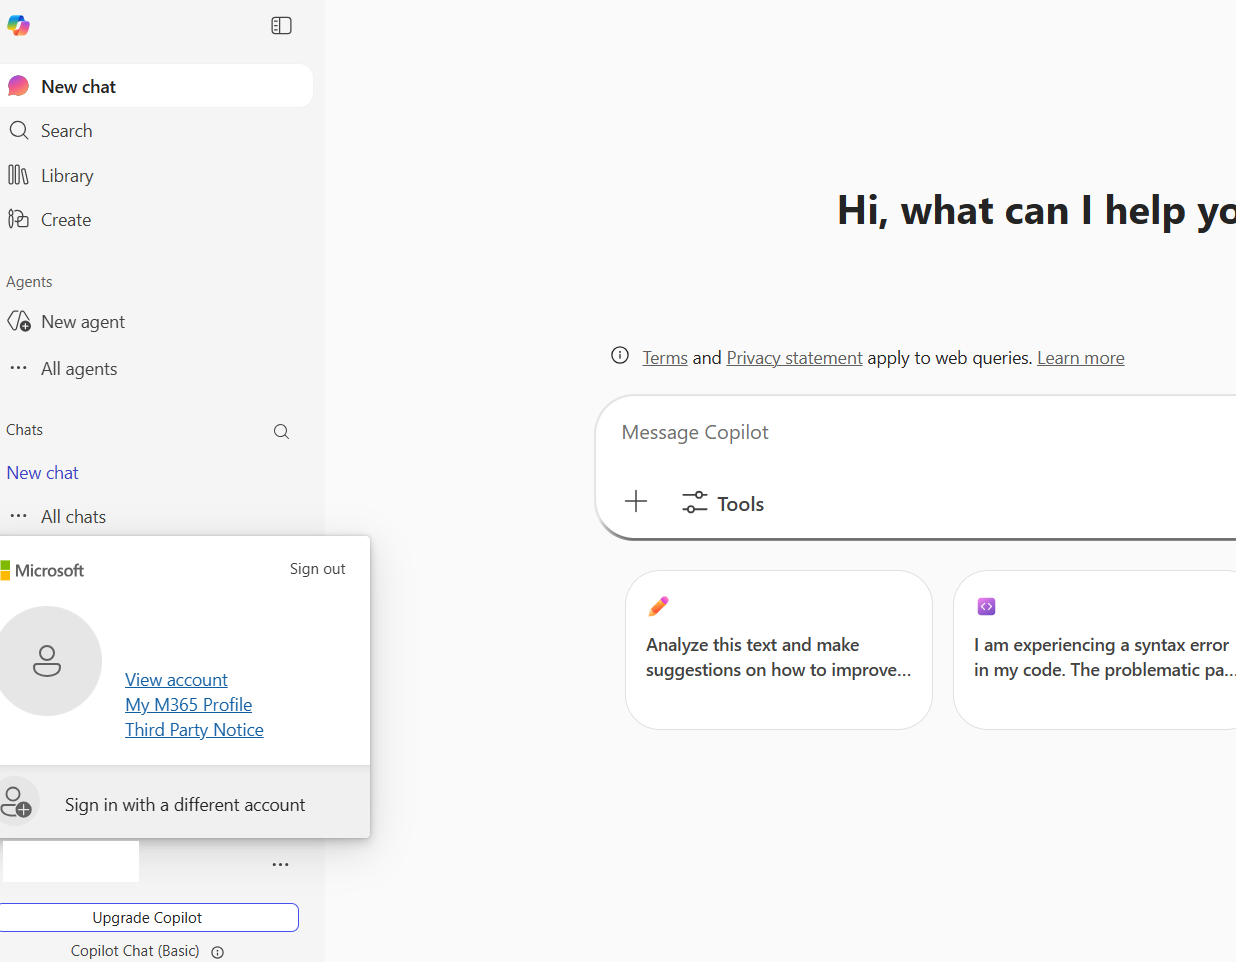1236x962 pixels.
Task: Search chats with magnifier icon
Action: [x=281, y=431]
